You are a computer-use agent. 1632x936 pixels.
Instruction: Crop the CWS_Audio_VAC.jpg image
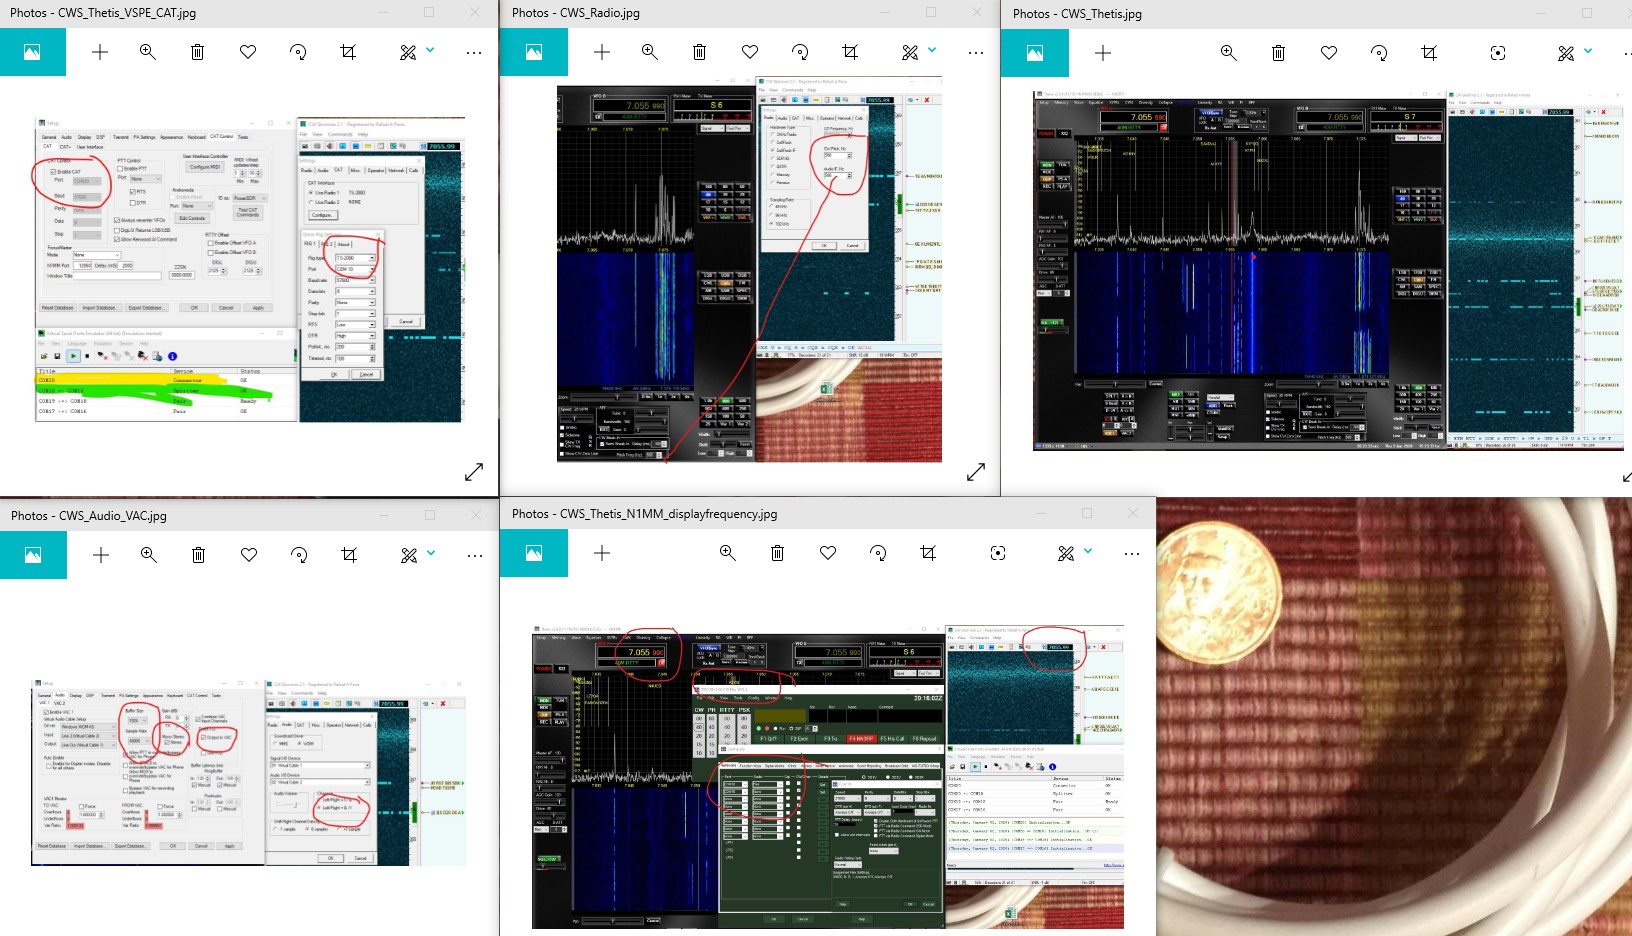pyautogui.click(x=349, y=555)
